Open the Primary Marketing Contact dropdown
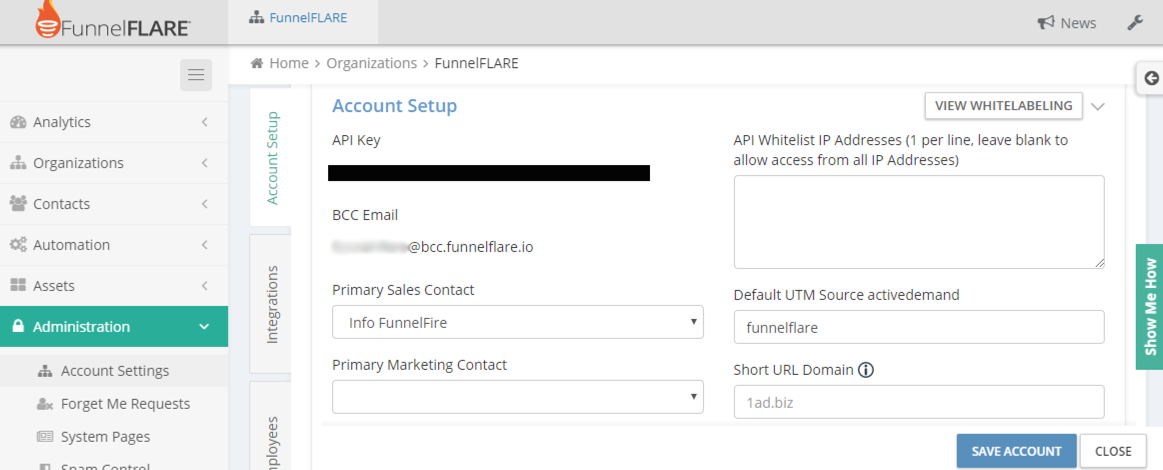This screenshot has width=1163, height=470. (517, 397)
